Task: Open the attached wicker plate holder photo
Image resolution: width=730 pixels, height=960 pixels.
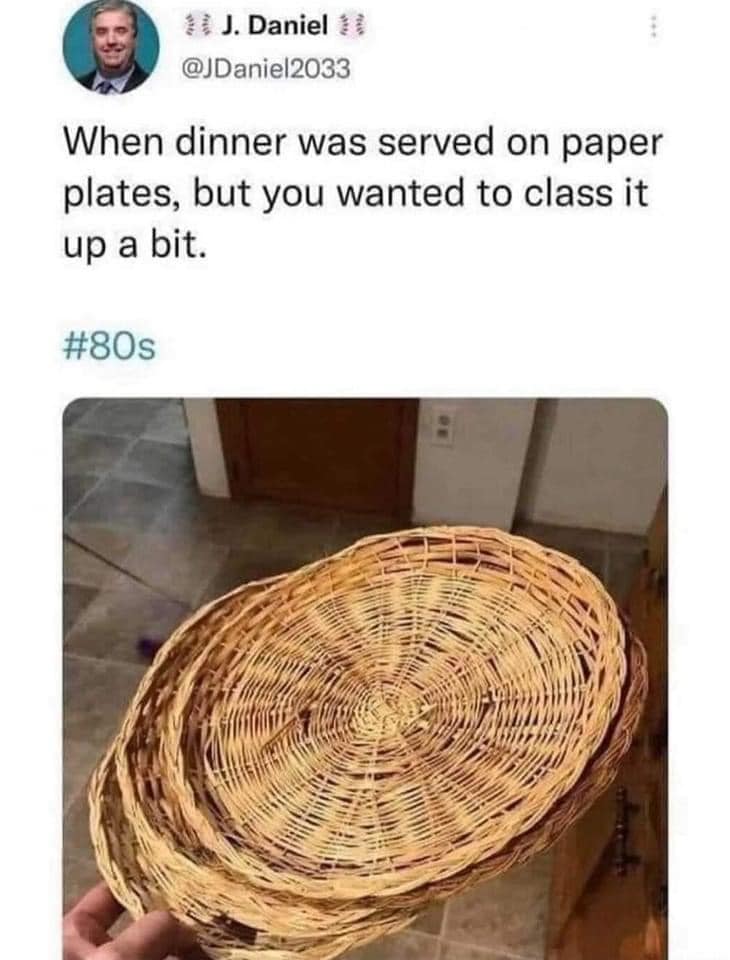Action: [365, 678]
